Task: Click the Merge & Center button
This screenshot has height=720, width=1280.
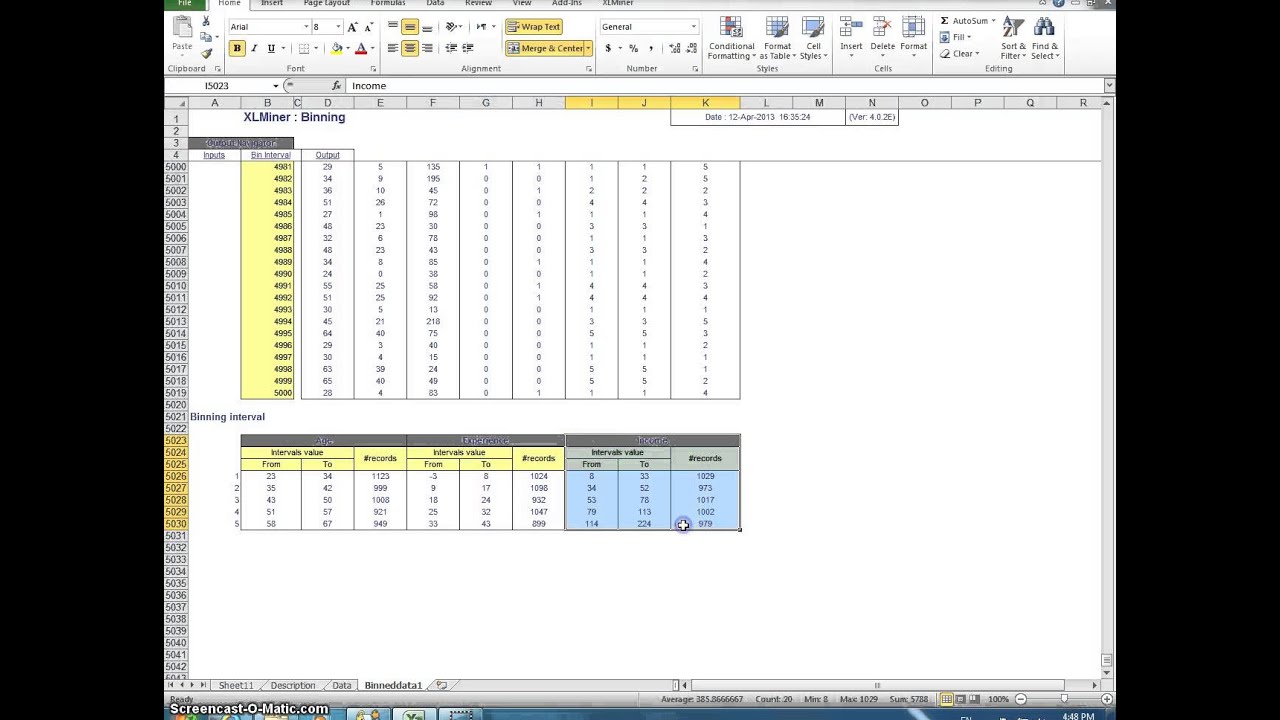Action: 545,48
